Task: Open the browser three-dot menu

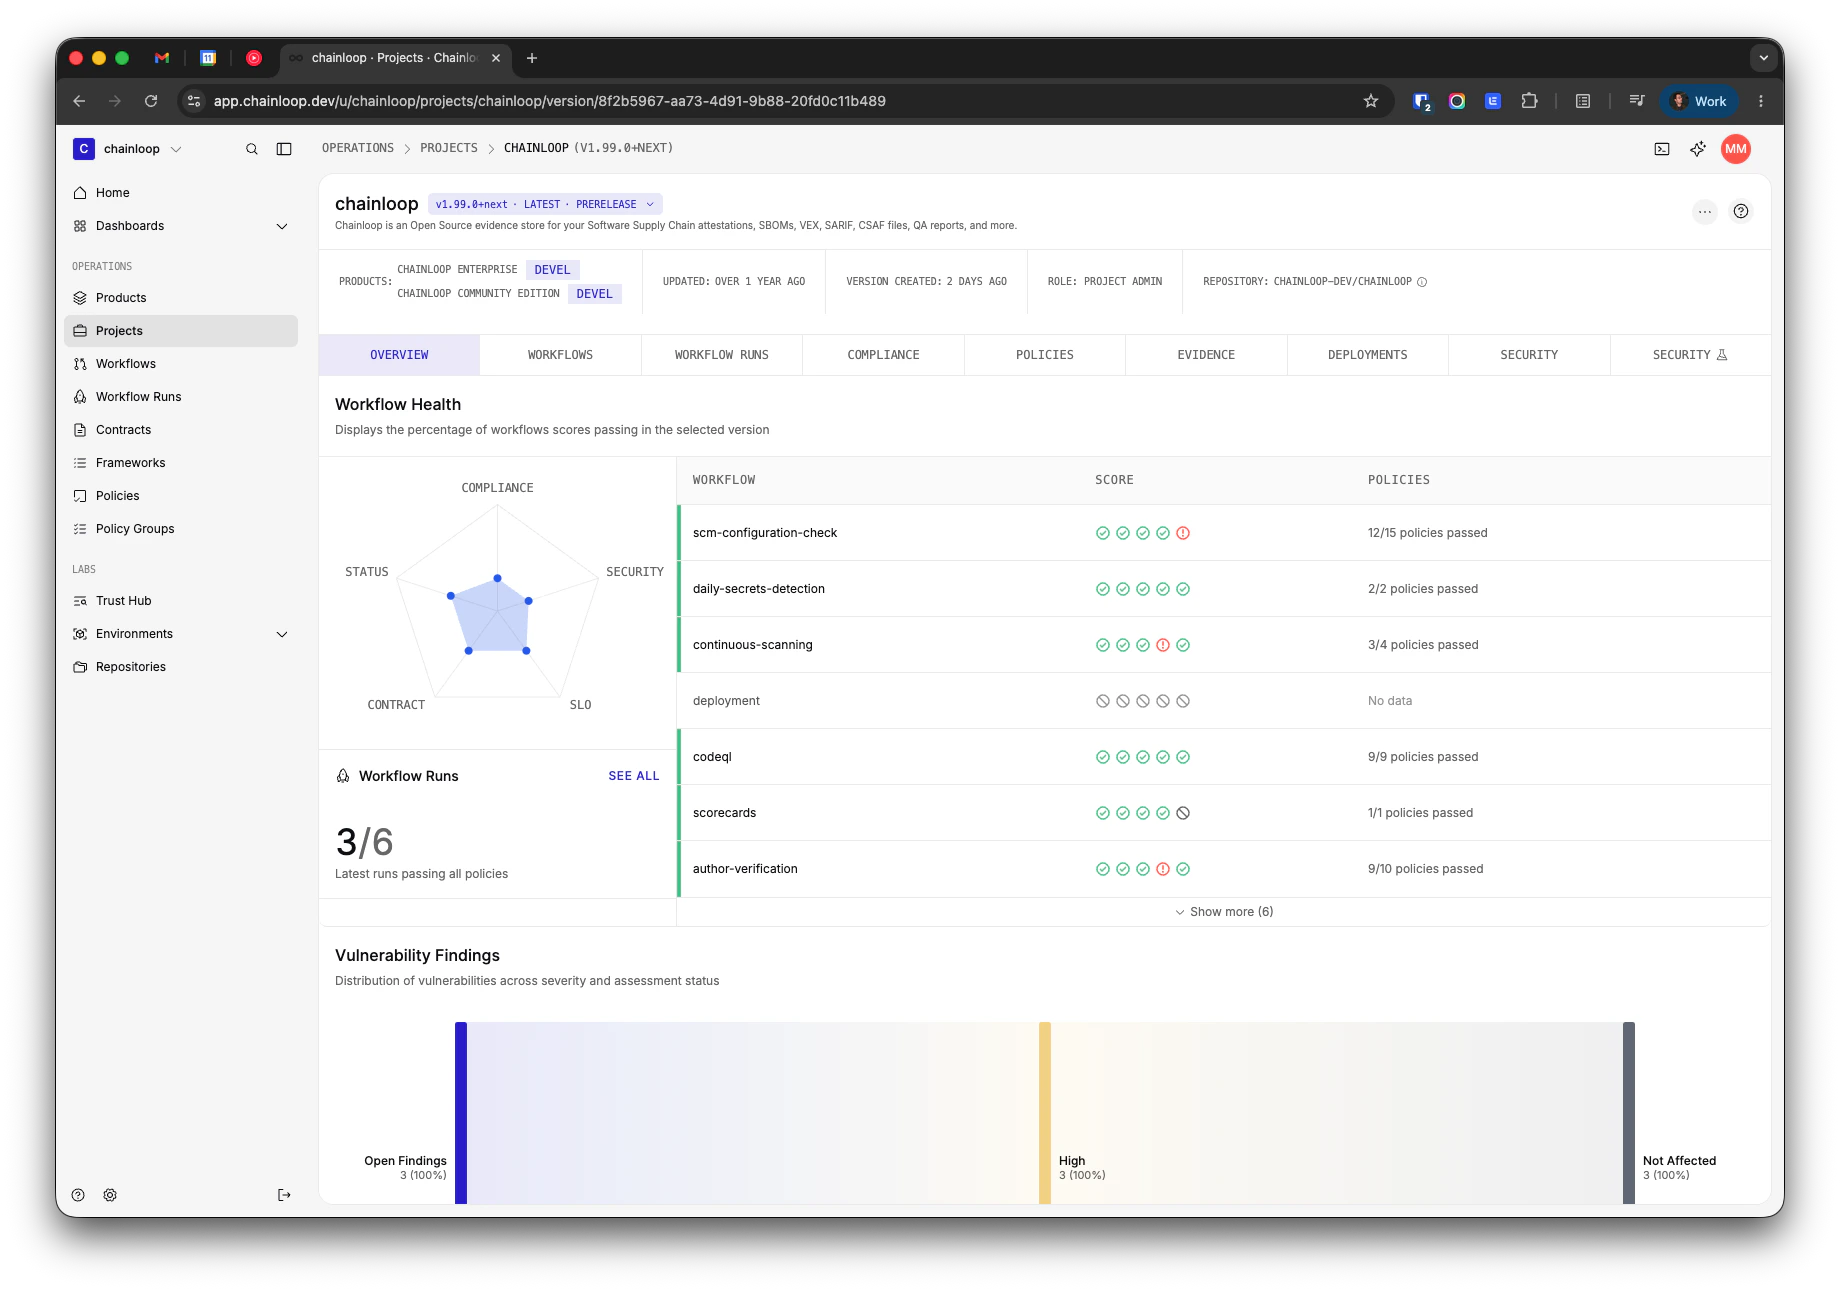Action: (1761, 101)
